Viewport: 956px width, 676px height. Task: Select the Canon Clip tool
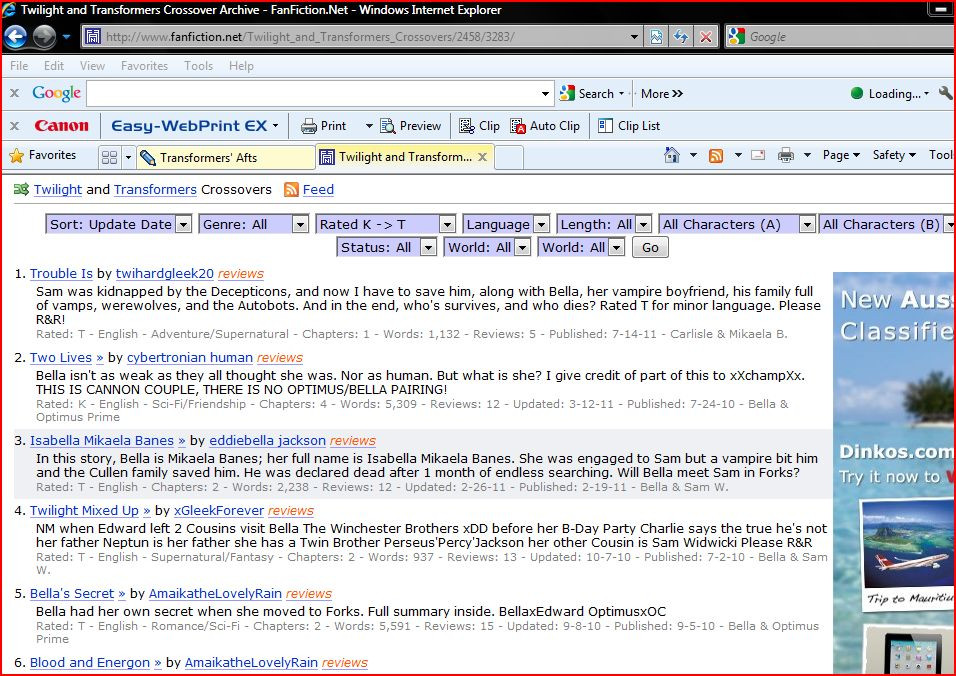[479, 126]
